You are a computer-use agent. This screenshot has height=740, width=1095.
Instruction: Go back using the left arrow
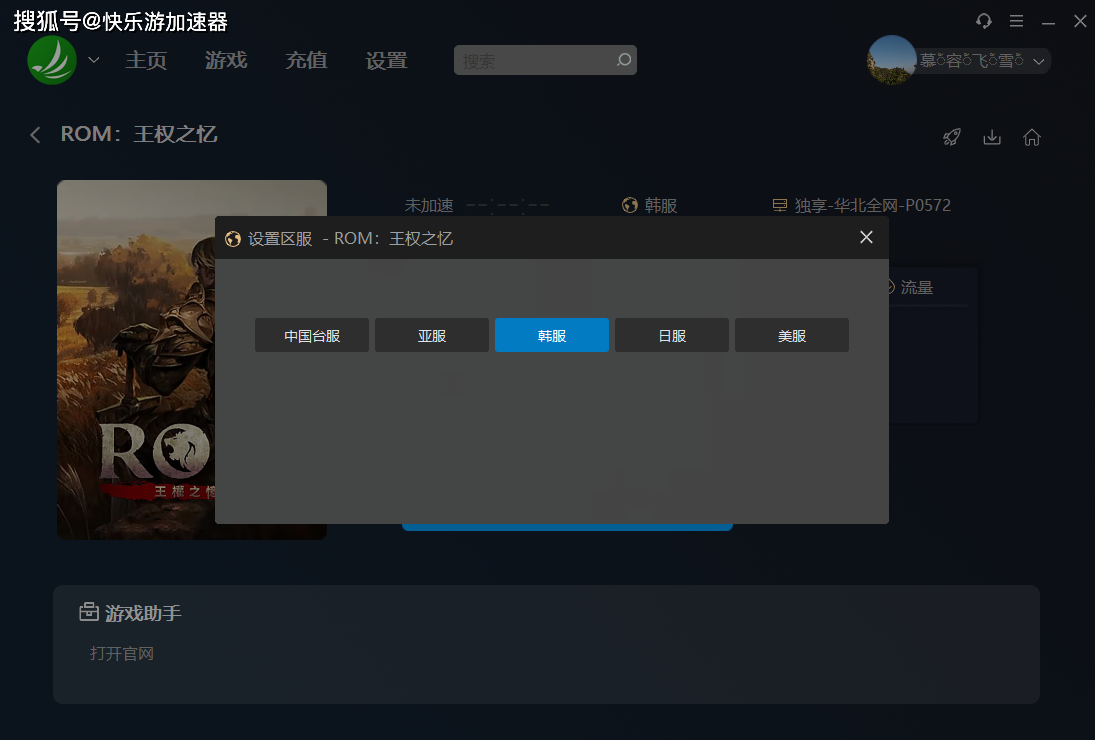36,135
